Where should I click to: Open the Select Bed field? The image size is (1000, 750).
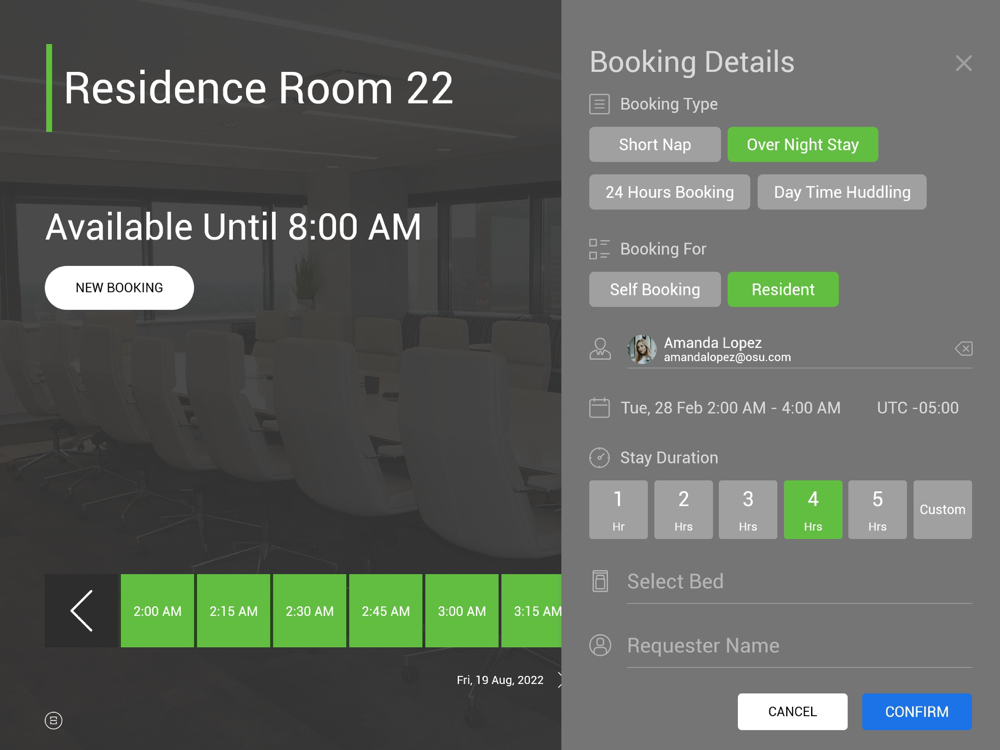pos(799,582)
